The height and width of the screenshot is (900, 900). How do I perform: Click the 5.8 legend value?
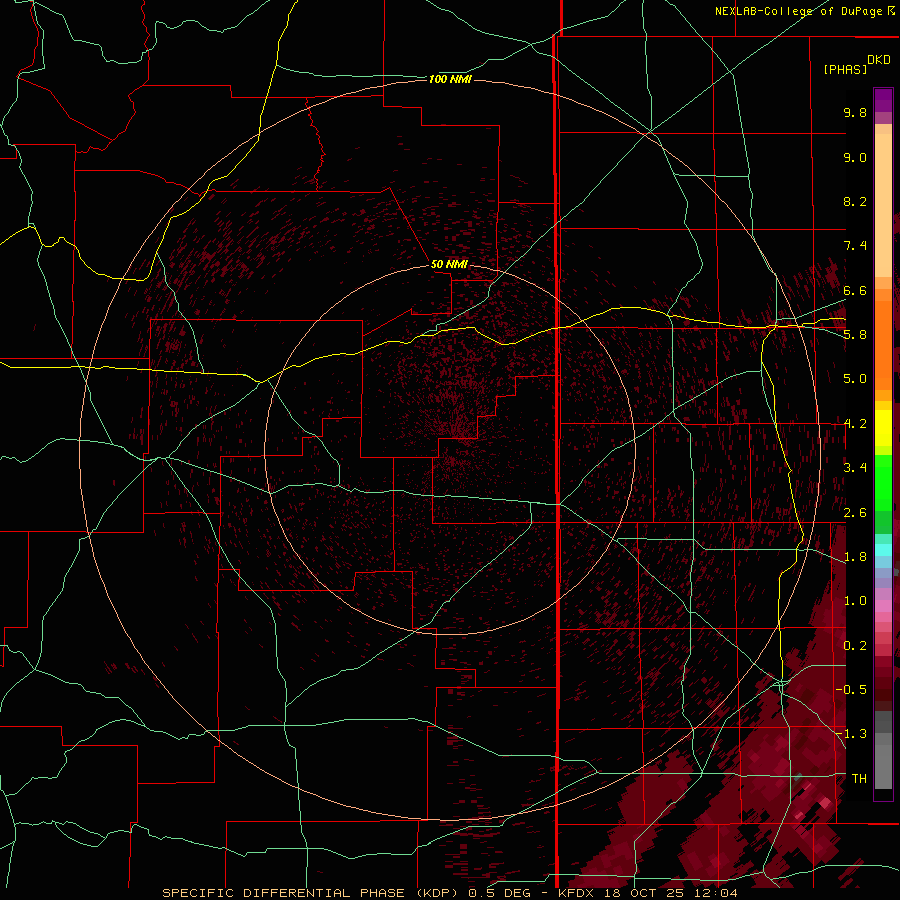[x=855, y=335]
